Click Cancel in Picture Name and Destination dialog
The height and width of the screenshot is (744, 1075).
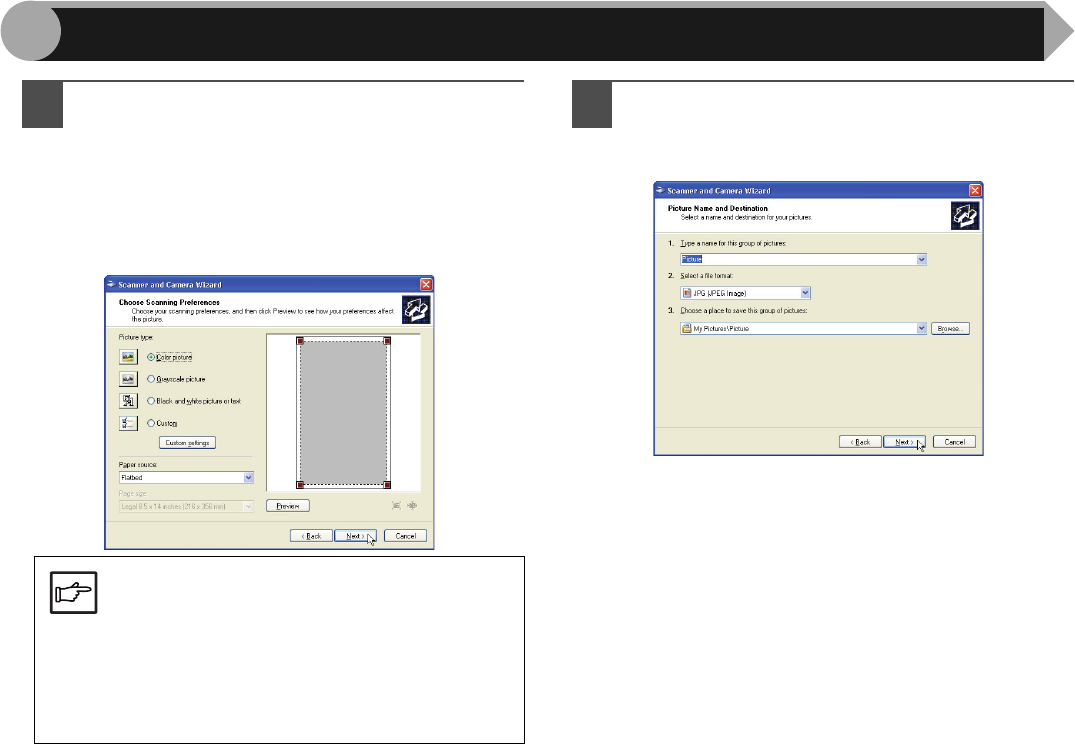tap(954, 442)
